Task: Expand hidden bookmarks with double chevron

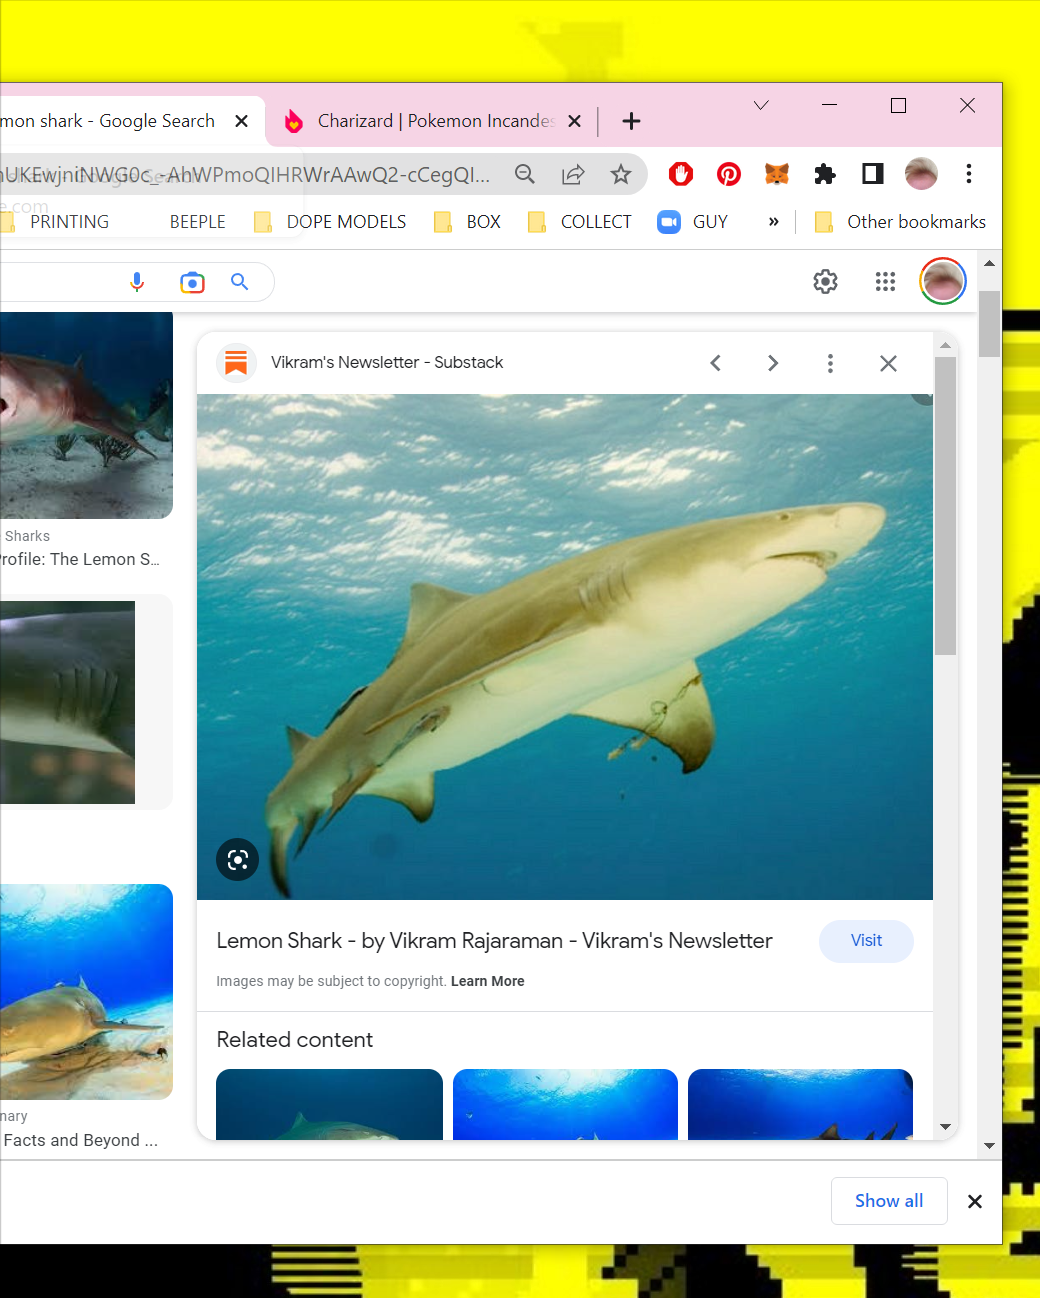Action: (x=773, y=222)
